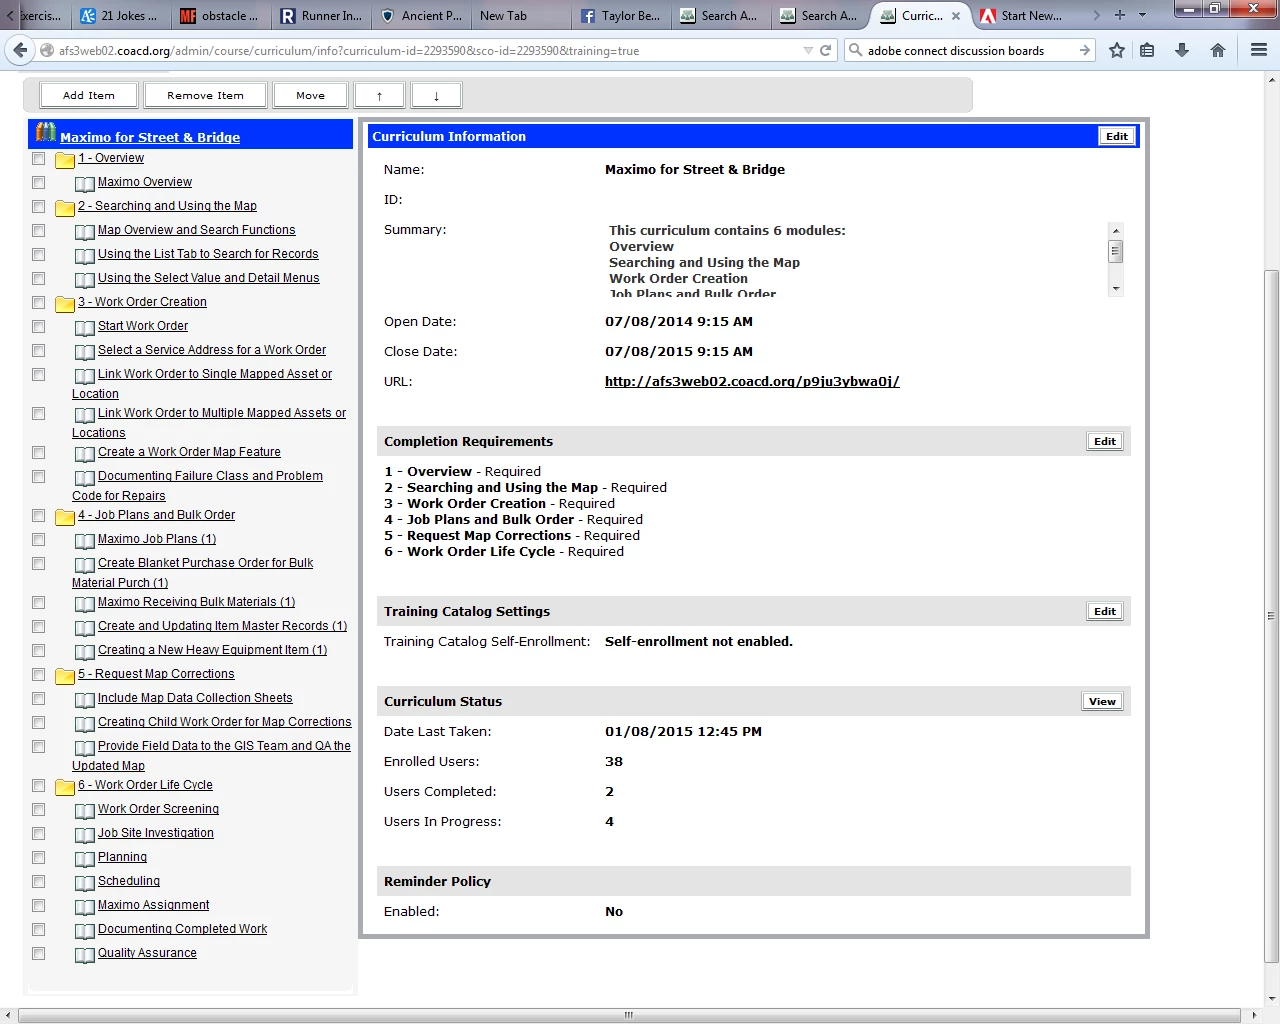The width and height of the screenshot is (1280, 1024).
Task: Click View in Curriculum Status
Action: (x=1103, y=701)
